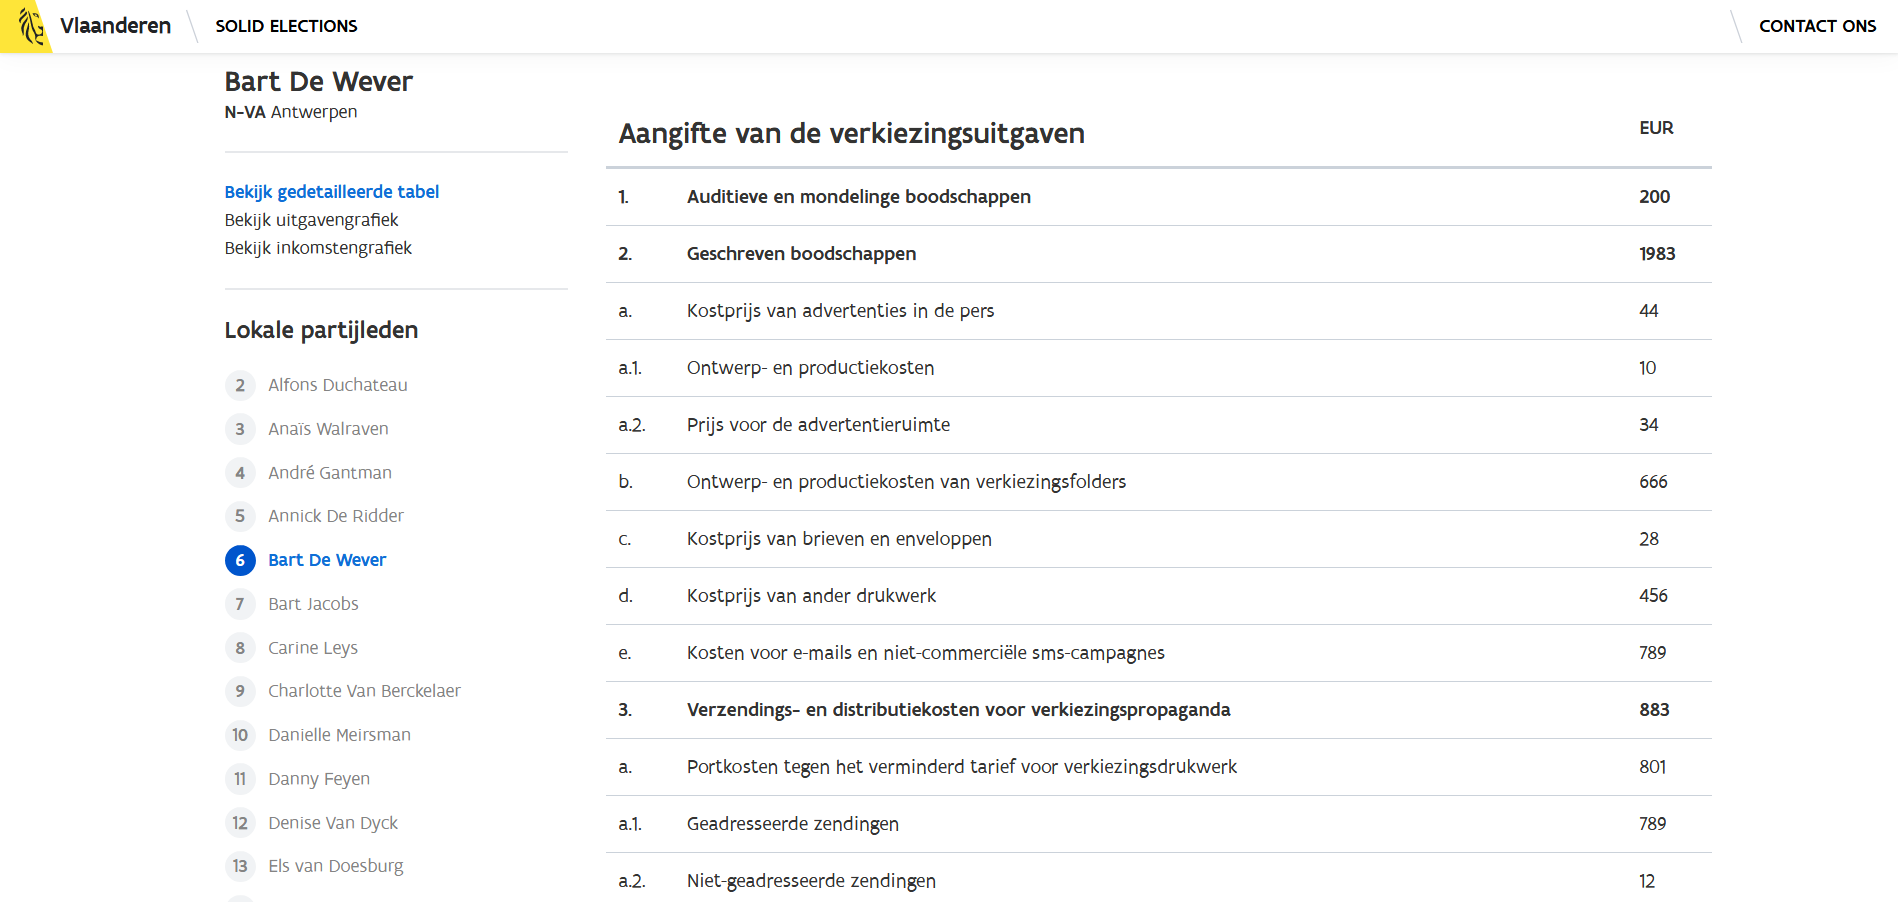Select Annick De Ridder from the list
The height and width of the screenshot is (902, 1898).
335,516
